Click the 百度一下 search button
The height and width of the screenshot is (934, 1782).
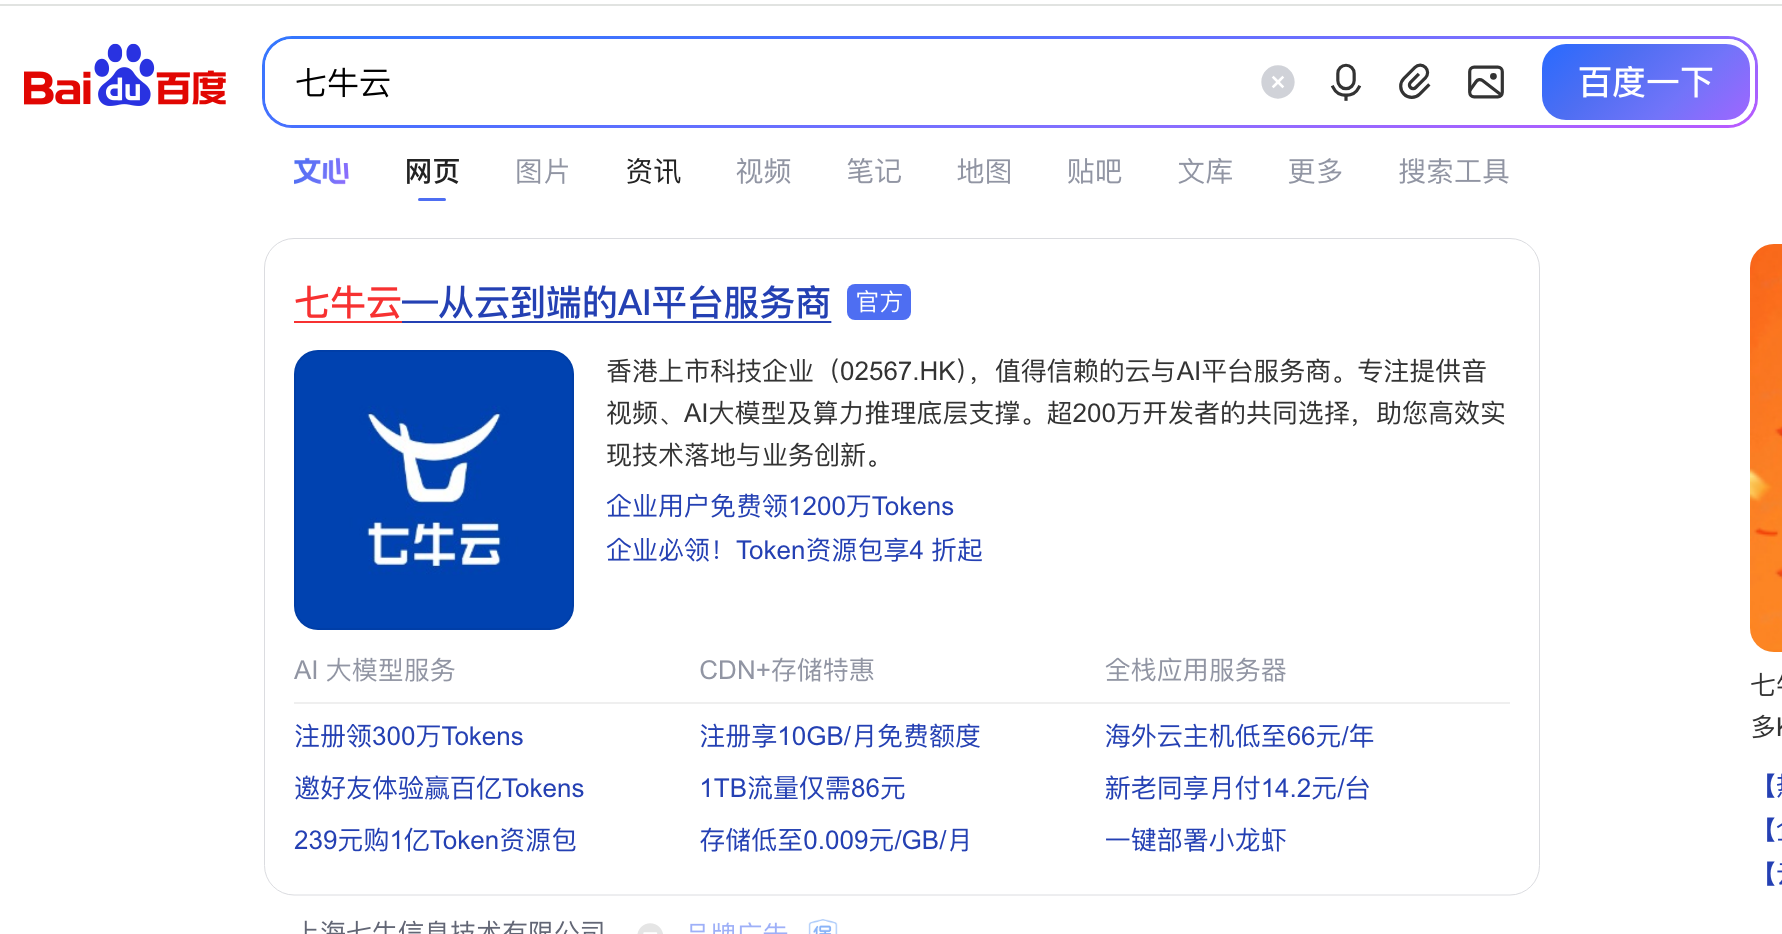point(1645,82)
